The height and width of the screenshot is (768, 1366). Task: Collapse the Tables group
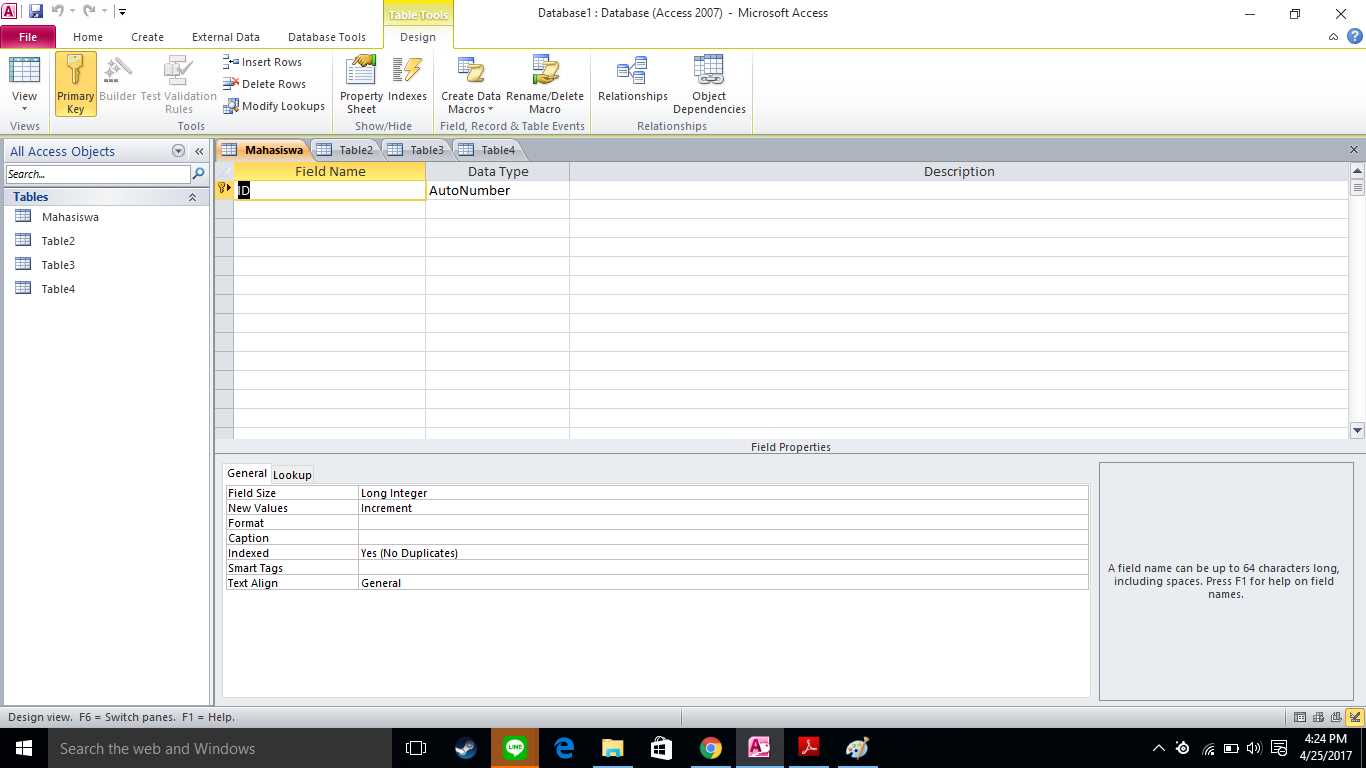coord(192,198)
